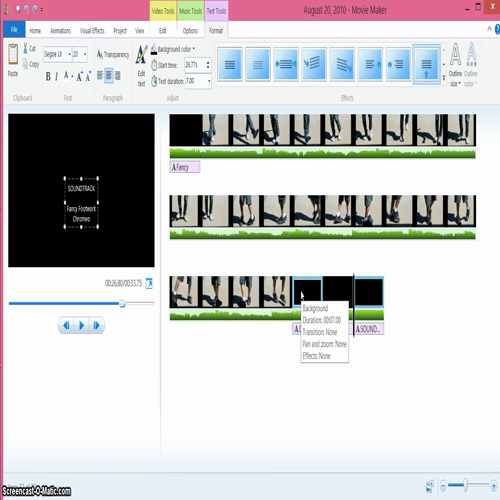
Task: Select the 'SOUND...' caption on the timeline
Action: pyautogui.click(x=369, y=329)
